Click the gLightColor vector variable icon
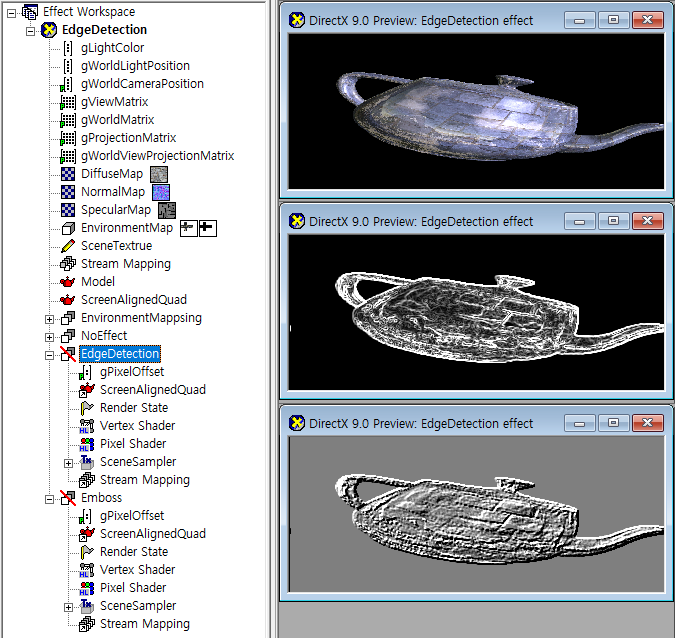The image size is (675, 638). tap(68, 48)
